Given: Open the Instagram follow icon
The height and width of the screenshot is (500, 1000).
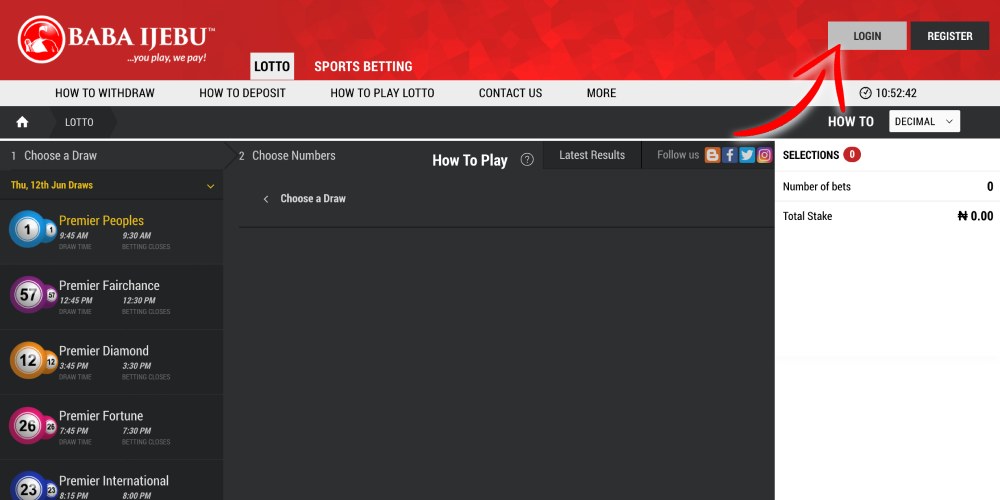Looking at the screenshot, I should coord(764,155).
